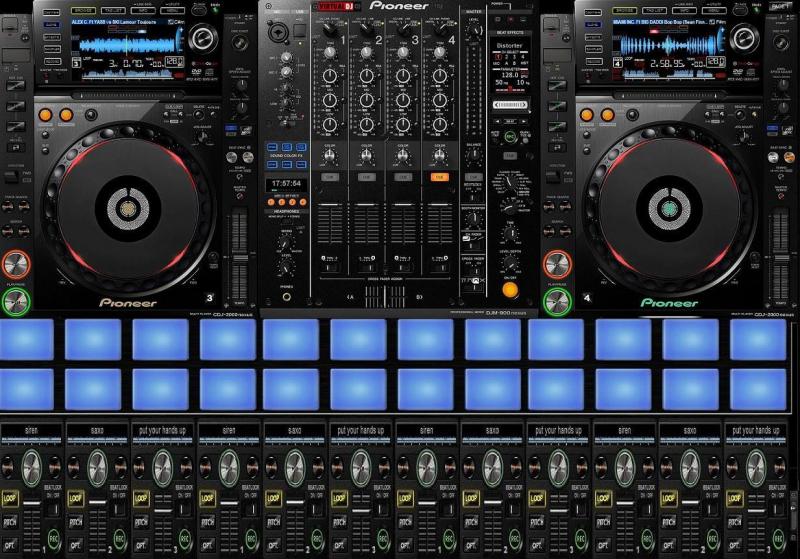Click the 17:57:54 clock display on mixer
The height and width of the screenshot is (559, 800).
point(286,184)
